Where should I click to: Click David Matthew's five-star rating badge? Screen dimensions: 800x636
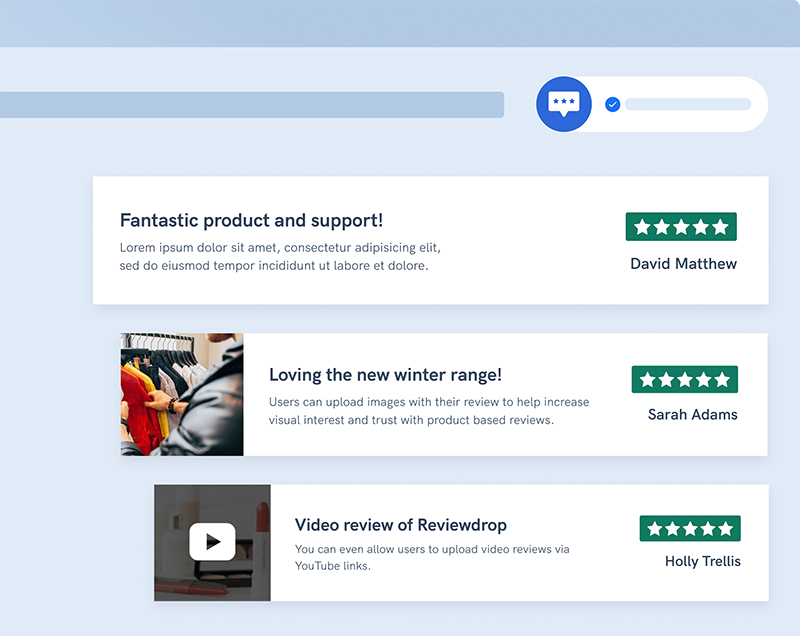point(681,227)
